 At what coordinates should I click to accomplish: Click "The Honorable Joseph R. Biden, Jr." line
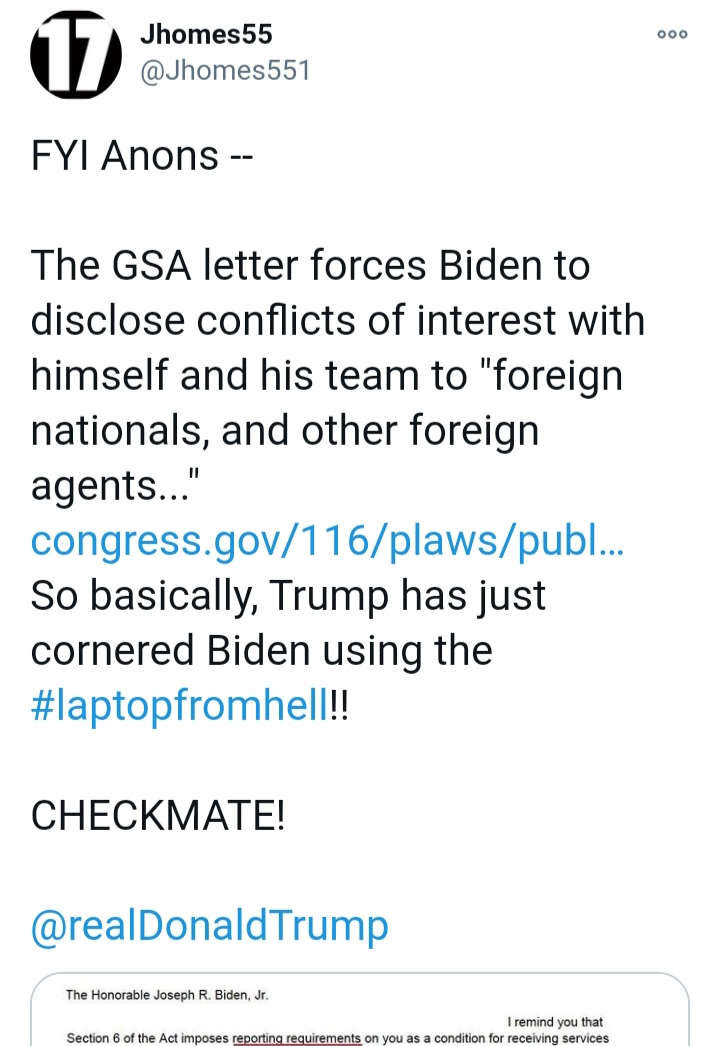168,995
